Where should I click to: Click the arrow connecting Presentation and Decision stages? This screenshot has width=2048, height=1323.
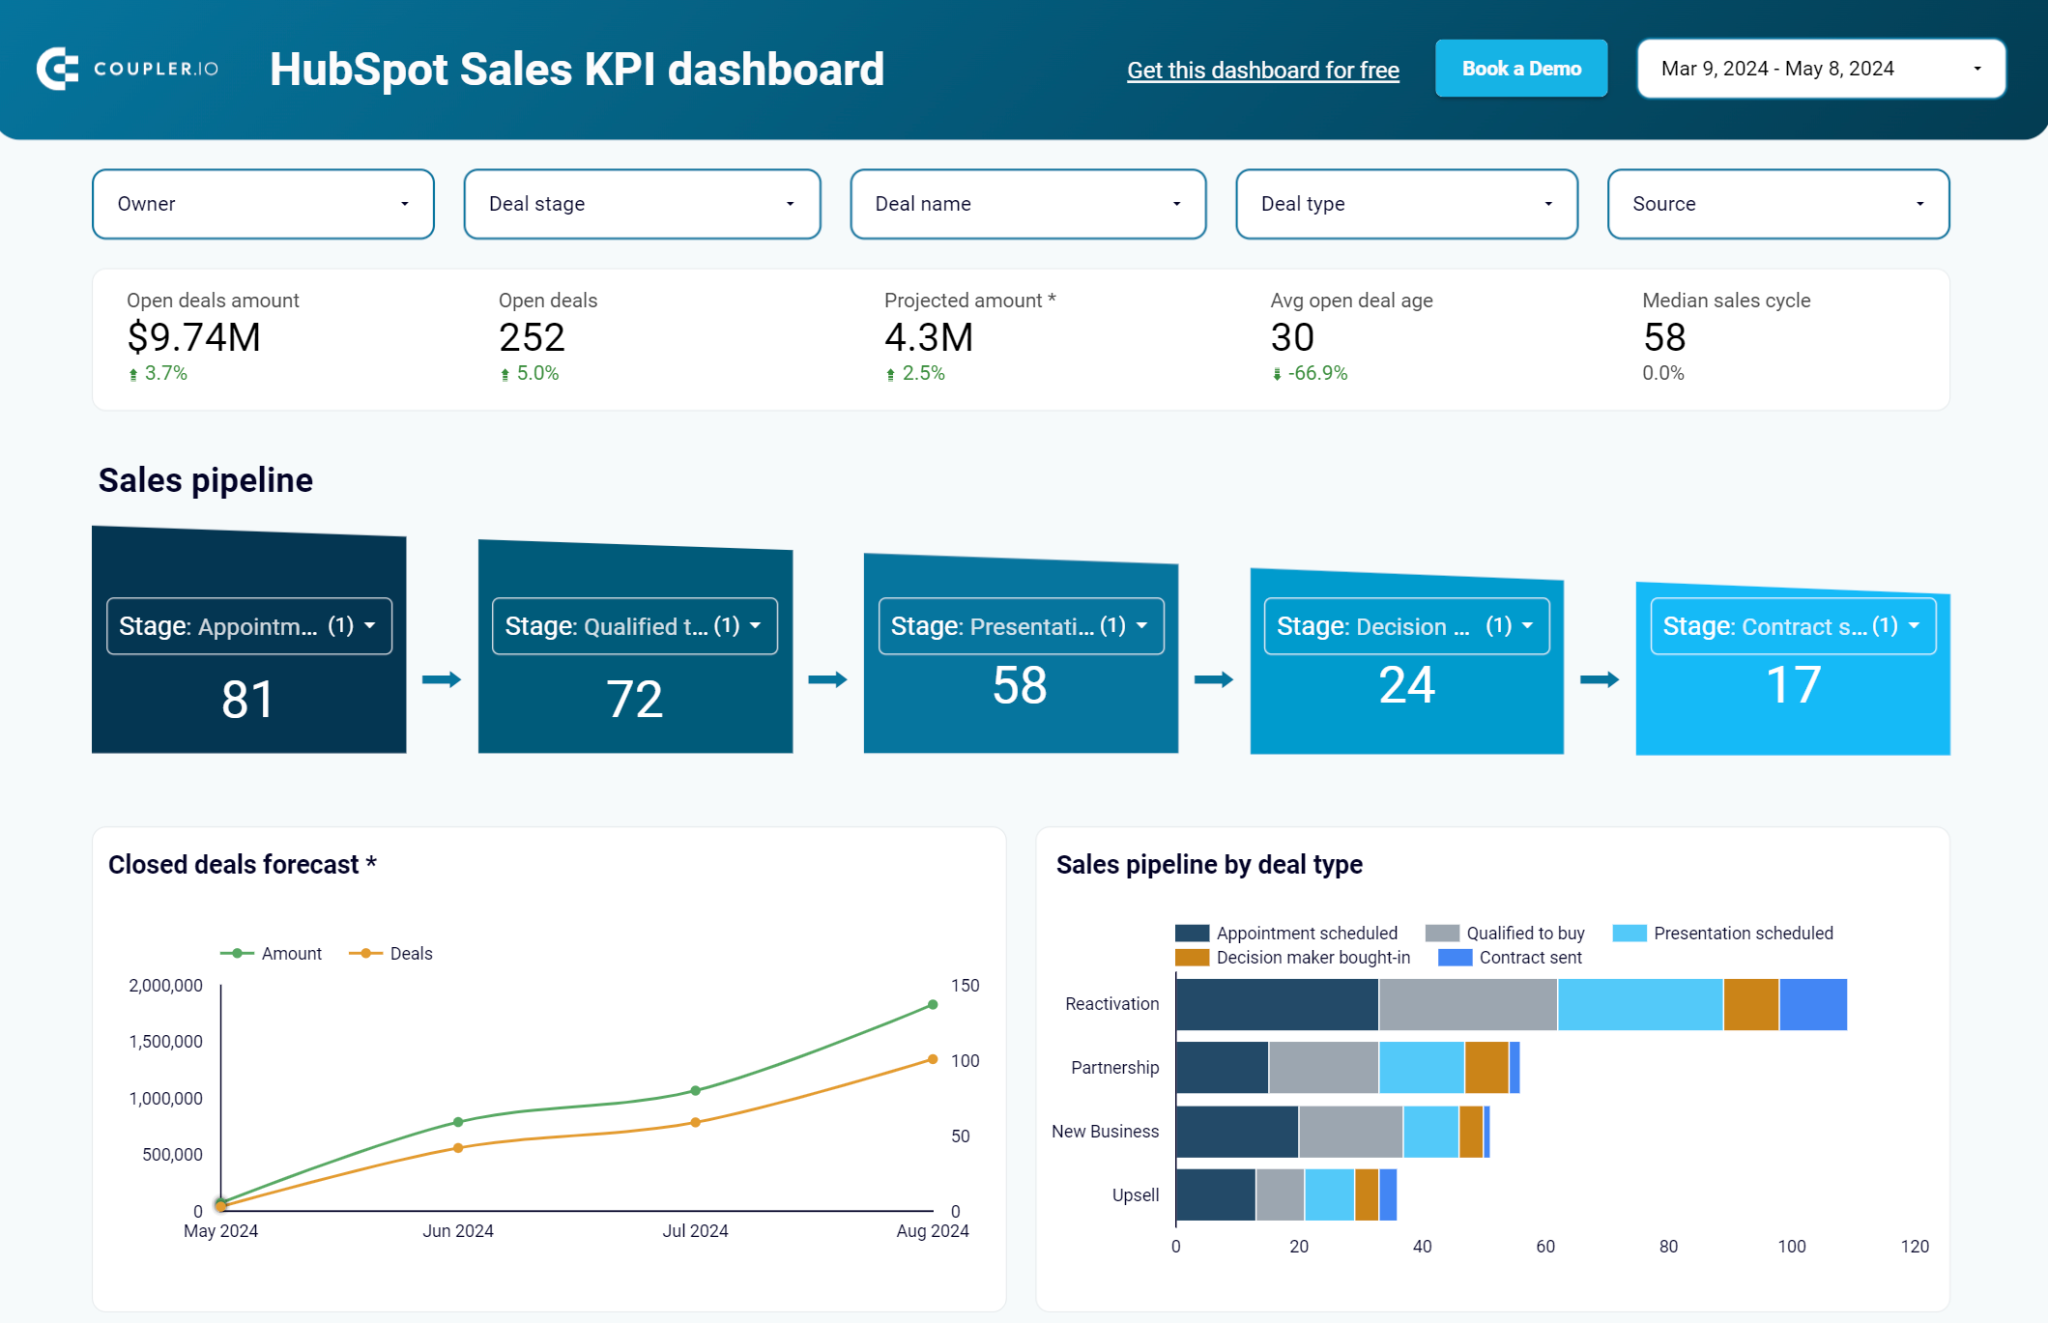1212,678
